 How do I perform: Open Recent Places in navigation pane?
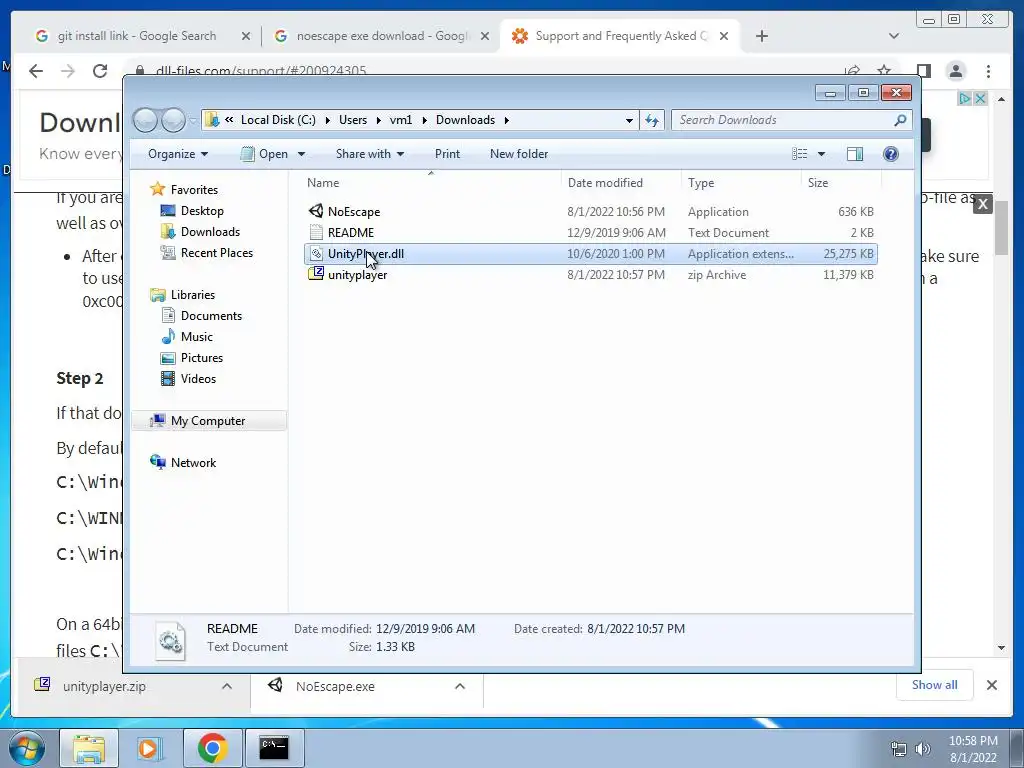click(216, 253)
